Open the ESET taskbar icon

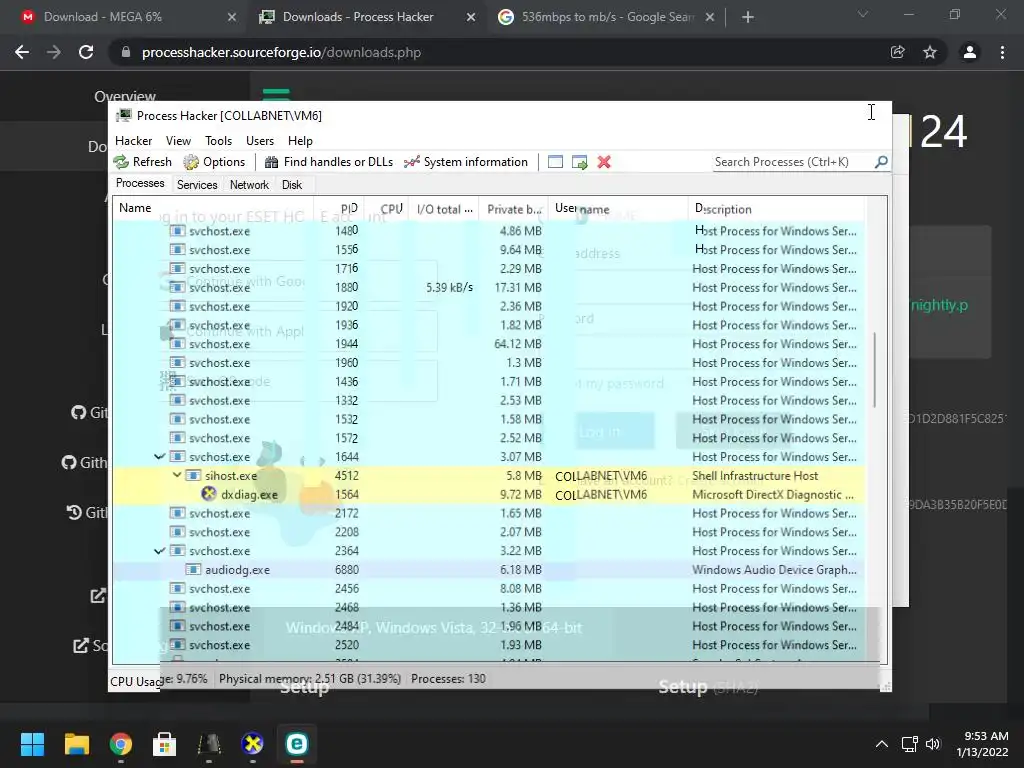click(x=296, y=744)
